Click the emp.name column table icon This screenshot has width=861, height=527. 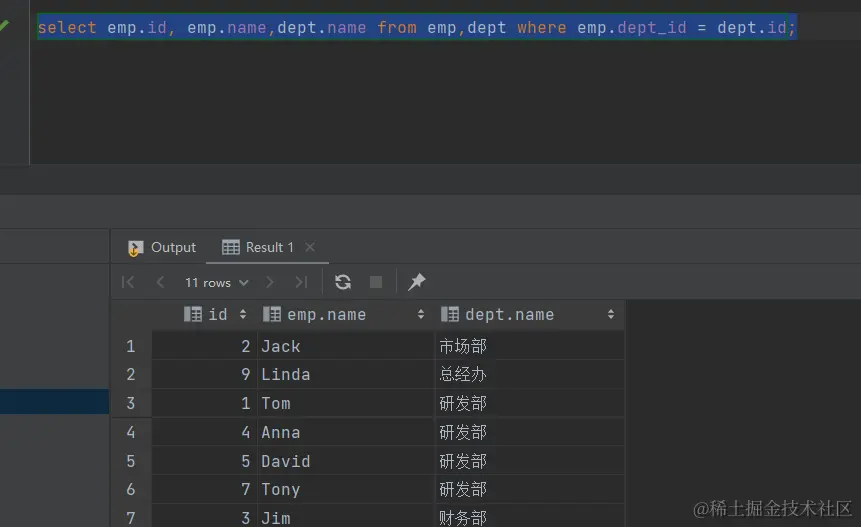point(272,315)
